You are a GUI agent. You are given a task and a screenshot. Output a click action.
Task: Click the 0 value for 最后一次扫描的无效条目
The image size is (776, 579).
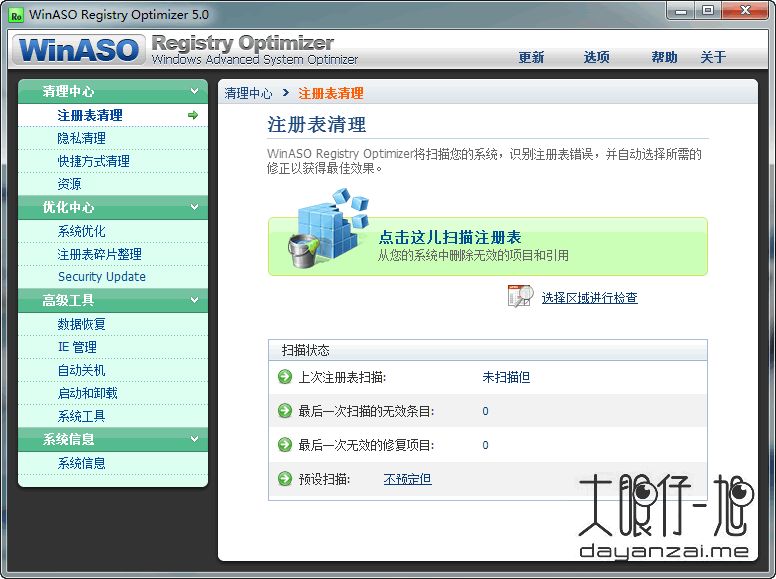click(x=485, y=411)
